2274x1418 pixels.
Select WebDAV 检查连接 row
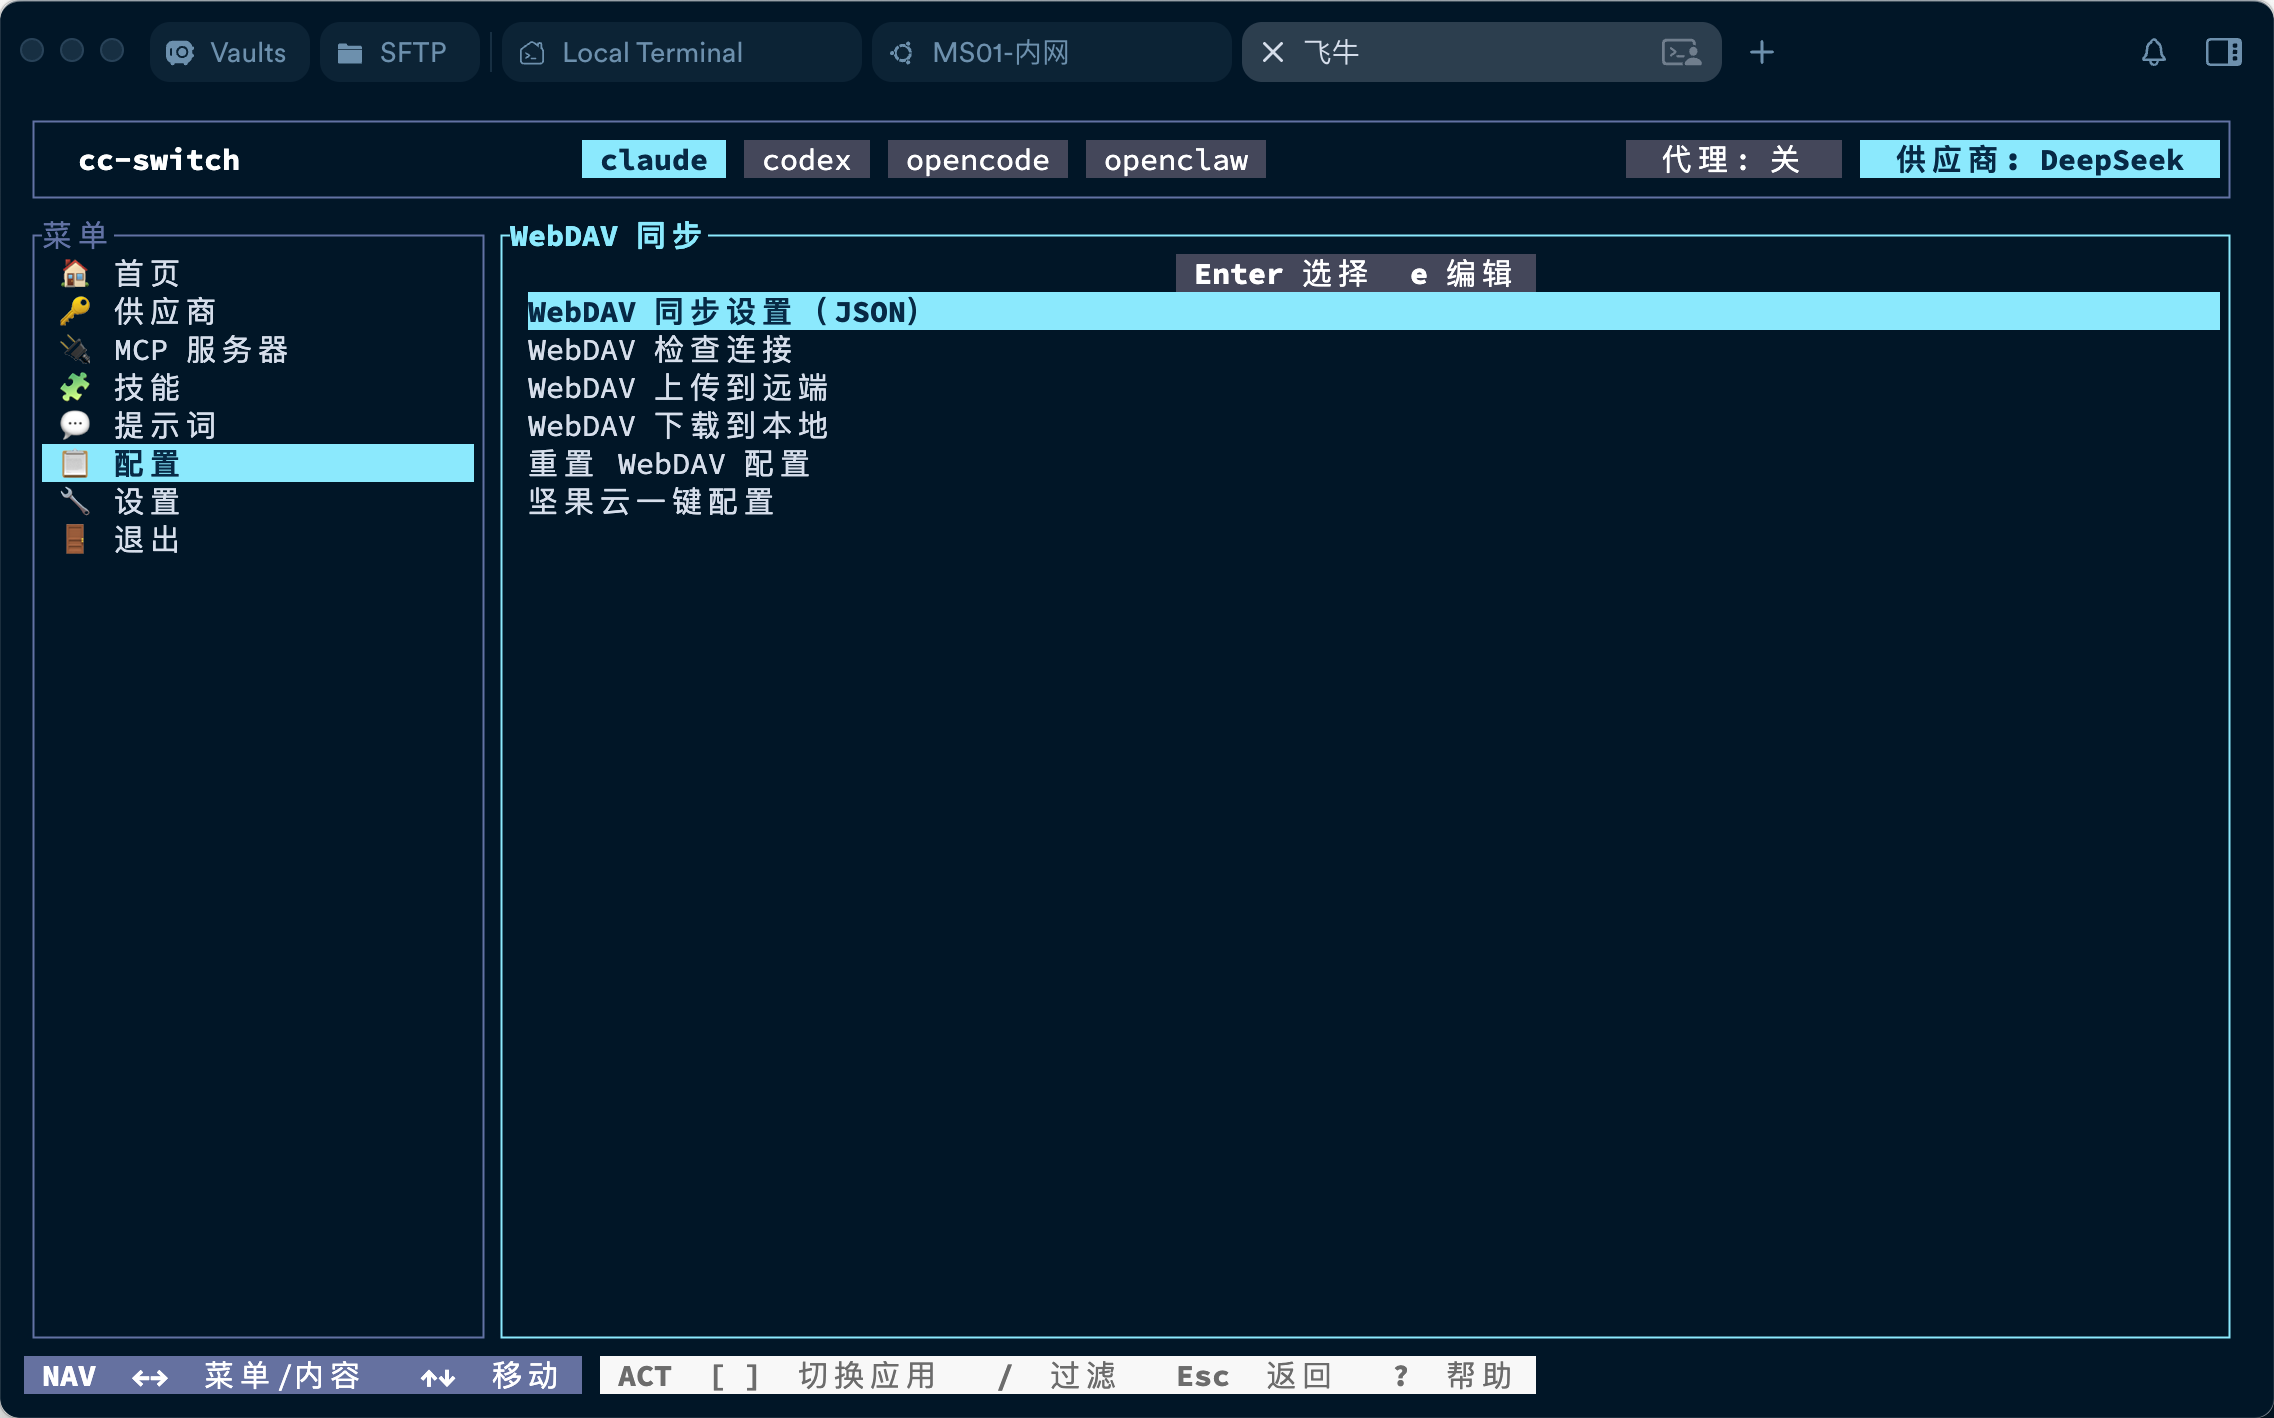point(1373,349)
